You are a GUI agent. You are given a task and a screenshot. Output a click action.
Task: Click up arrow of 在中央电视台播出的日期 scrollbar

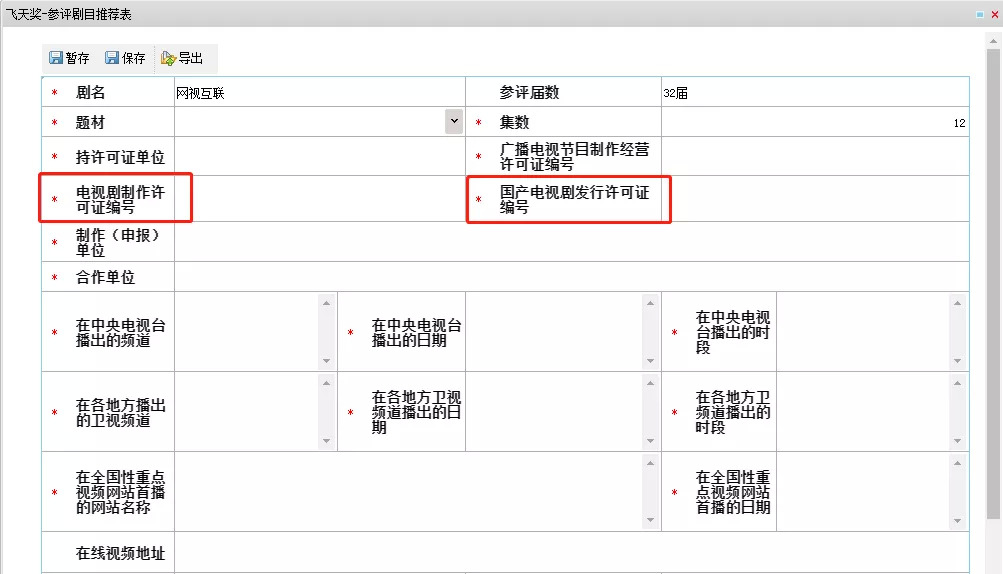click(x=651, y=303)
